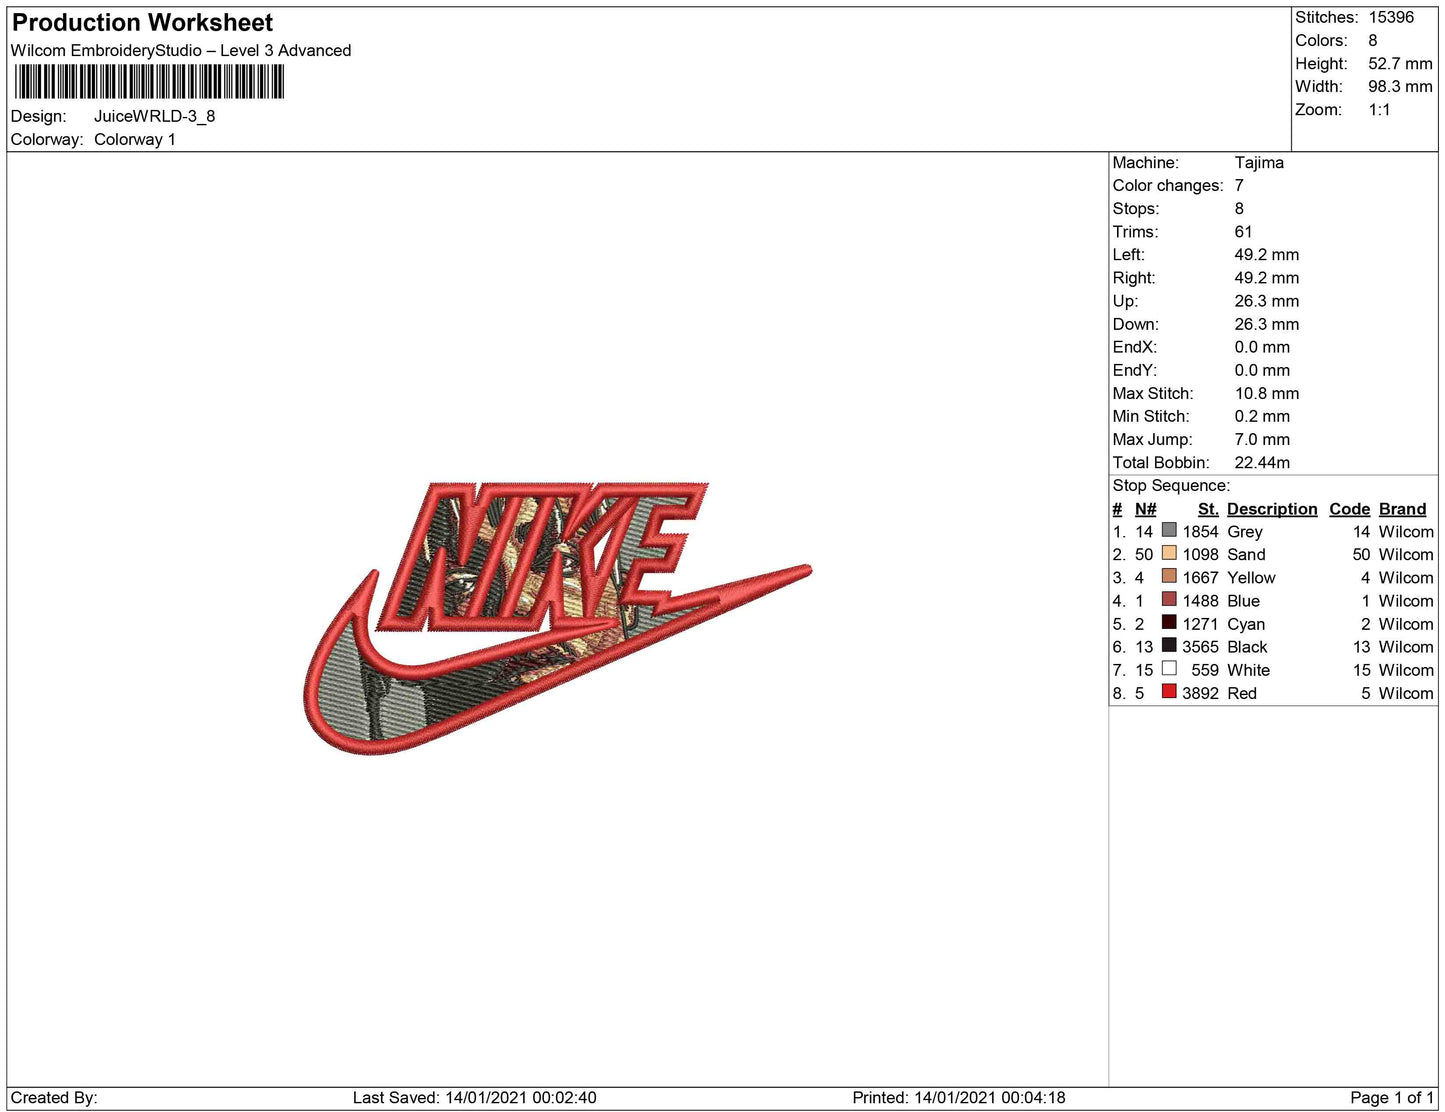The height and width of the screenshot is (1112, 1445).
Task: Choose the White thread color swatch
Action: tap(1168, 668)
